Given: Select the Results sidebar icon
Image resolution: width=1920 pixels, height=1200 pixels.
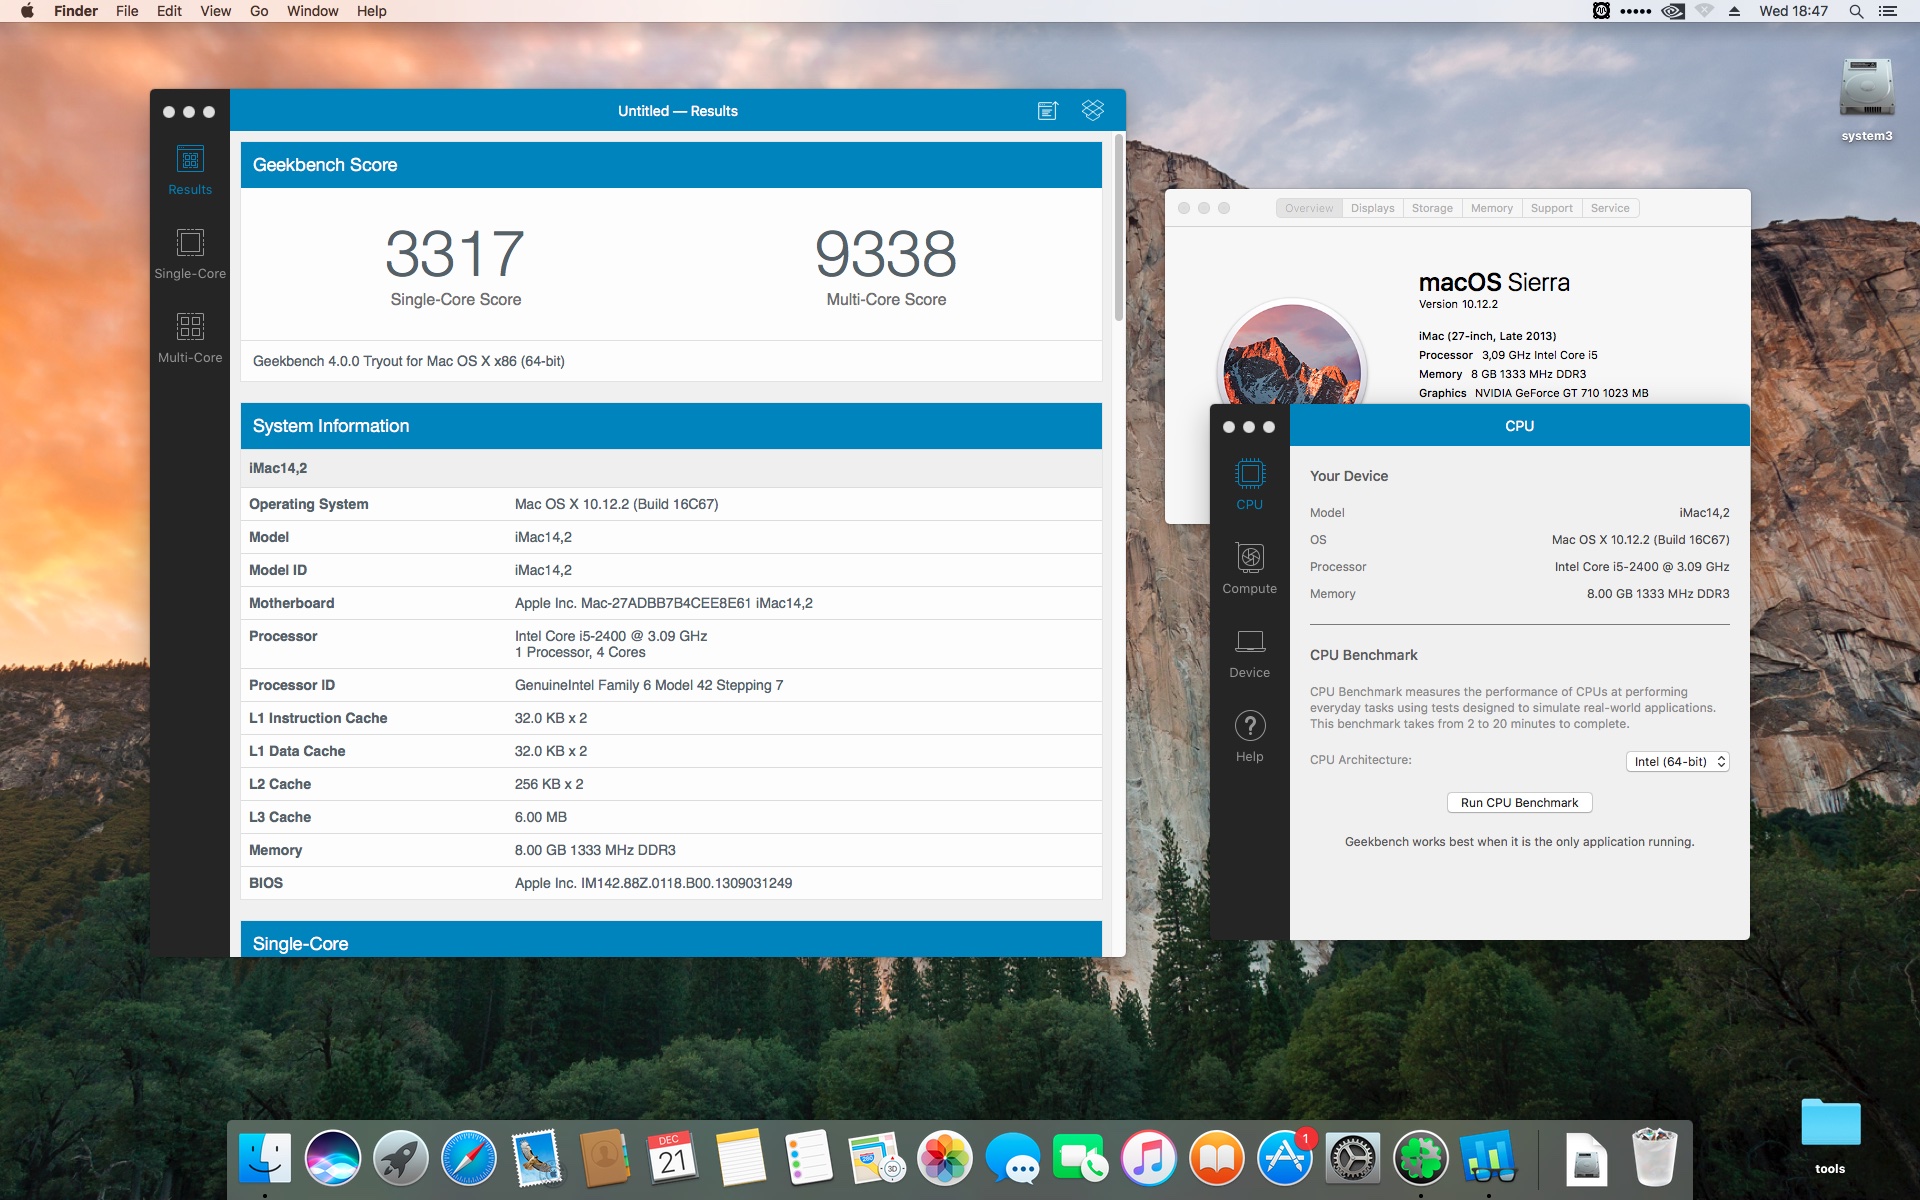Looking at the screenshot, I should click(190, 160).
